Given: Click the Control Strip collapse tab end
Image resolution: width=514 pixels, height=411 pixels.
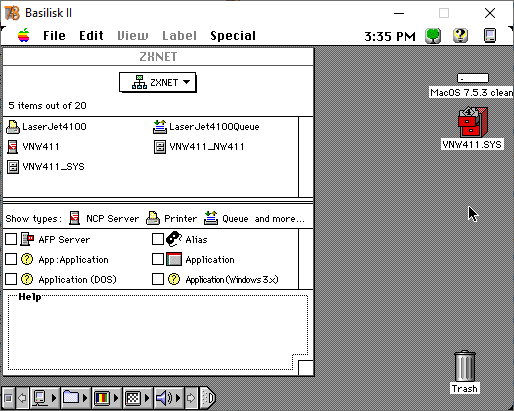Looking at the screenshot, I should pyautogui.click(x=208, y=398).
